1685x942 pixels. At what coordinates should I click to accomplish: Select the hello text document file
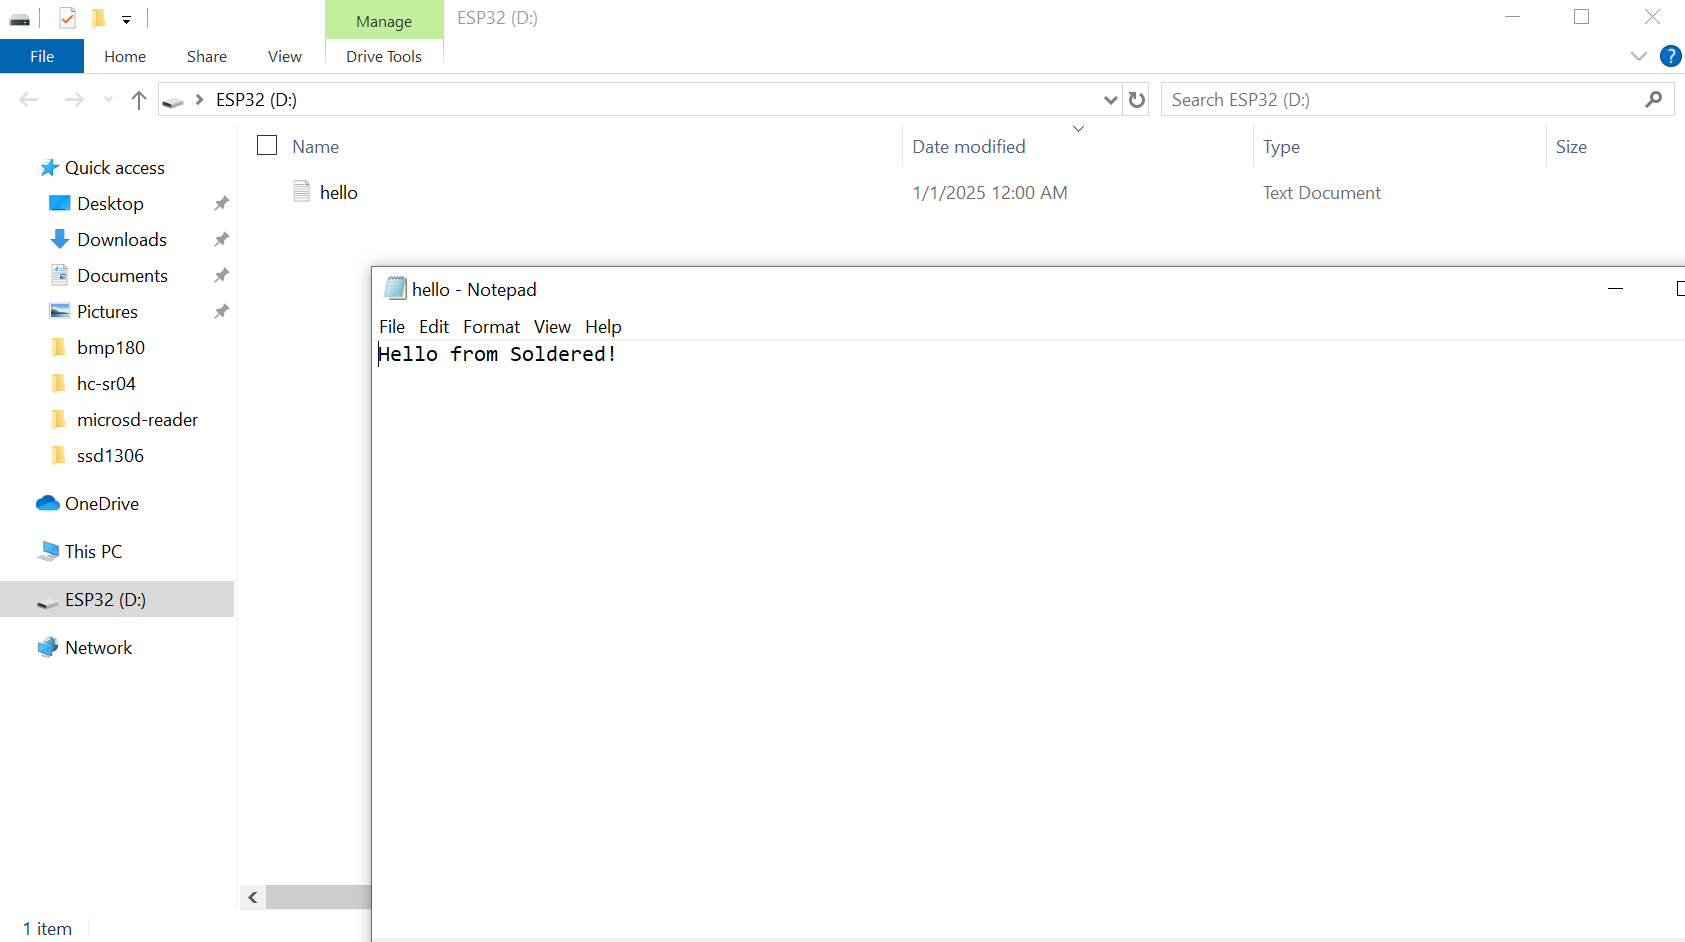click(x=338, y=193)
